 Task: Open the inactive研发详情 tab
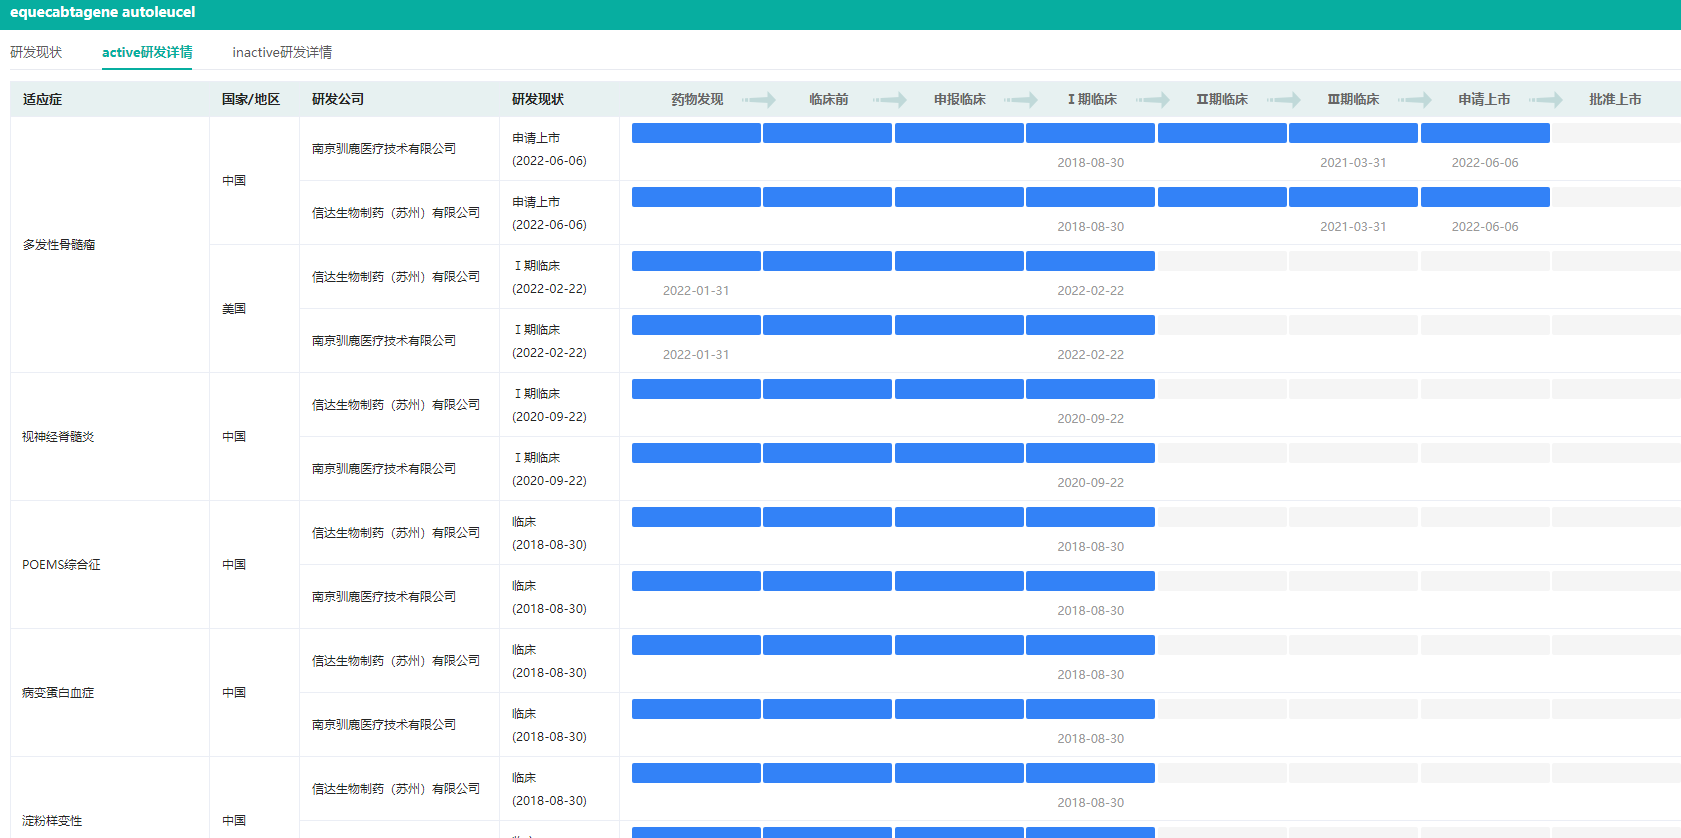point(282,52)
